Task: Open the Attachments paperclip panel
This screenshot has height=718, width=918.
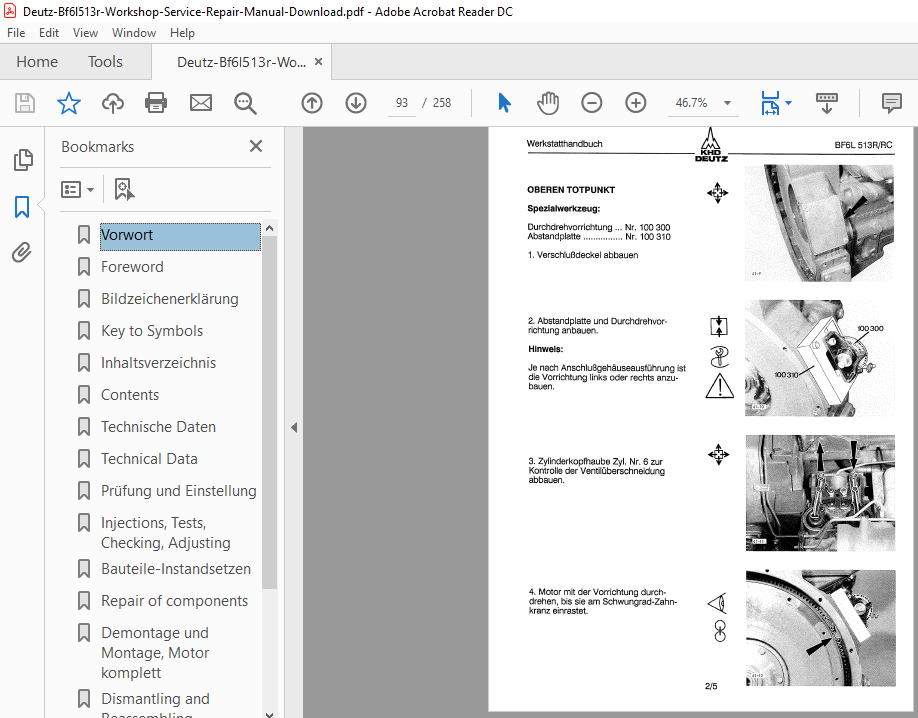Action: point(22,252)
